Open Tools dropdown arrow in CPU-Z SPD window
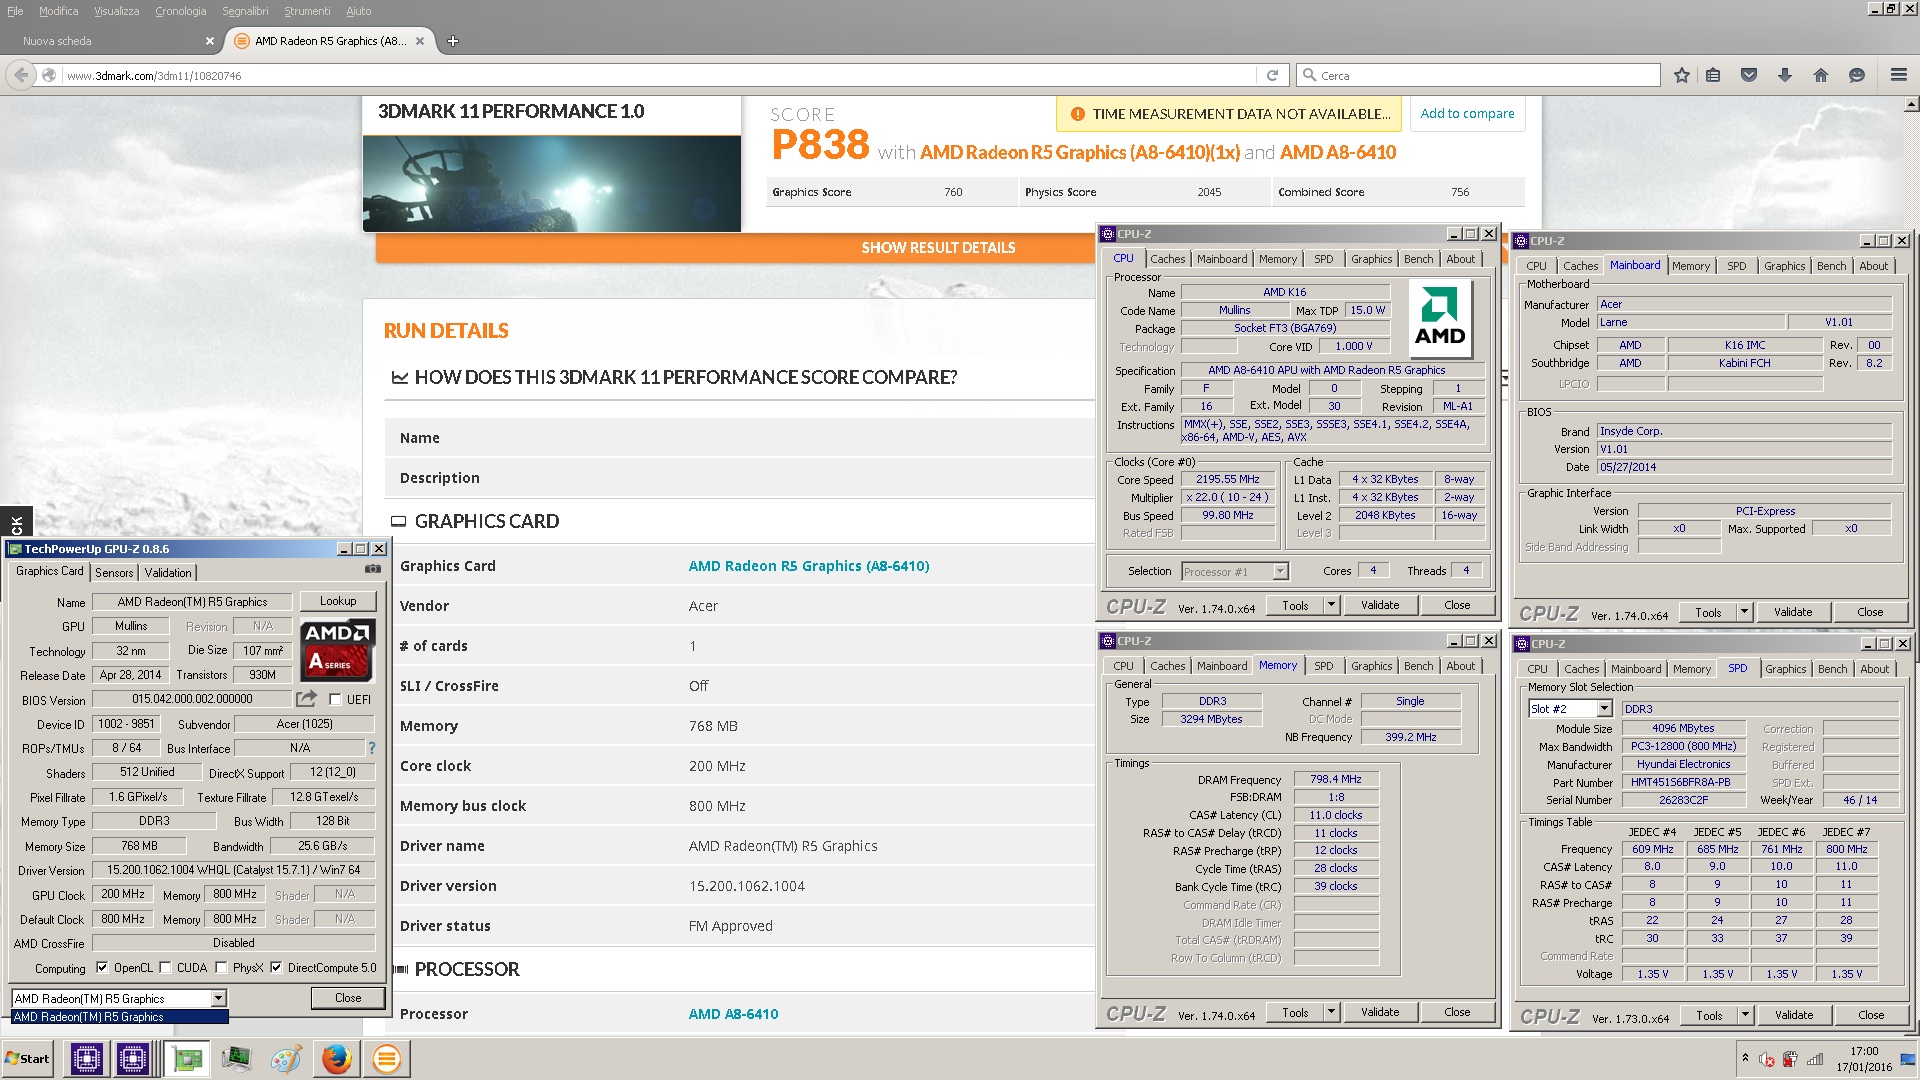1920x1080 pixels. (1745, 1015)
